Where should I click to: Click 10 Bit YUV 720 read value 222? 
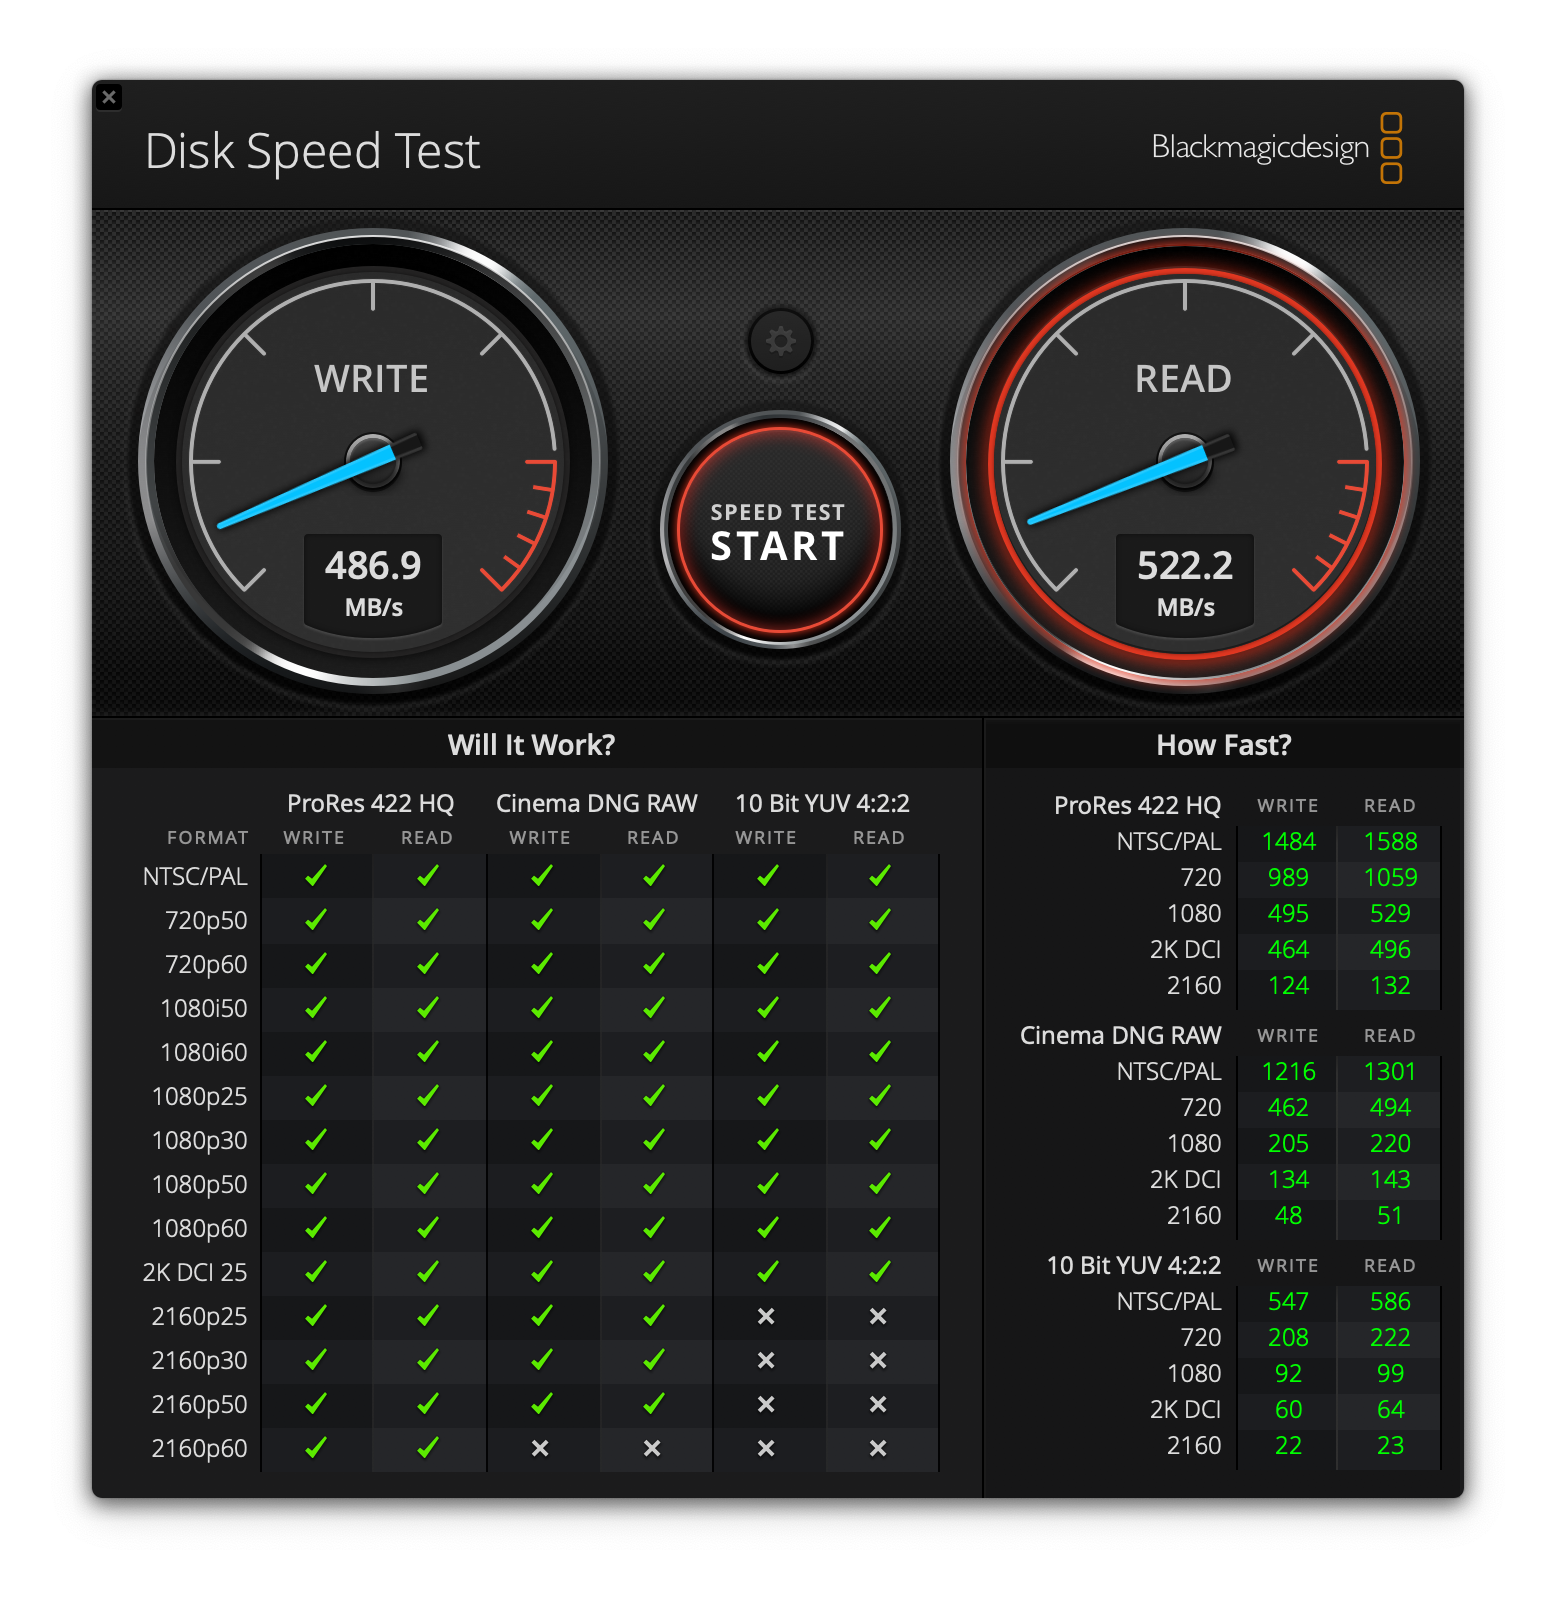[1390, 1337]
